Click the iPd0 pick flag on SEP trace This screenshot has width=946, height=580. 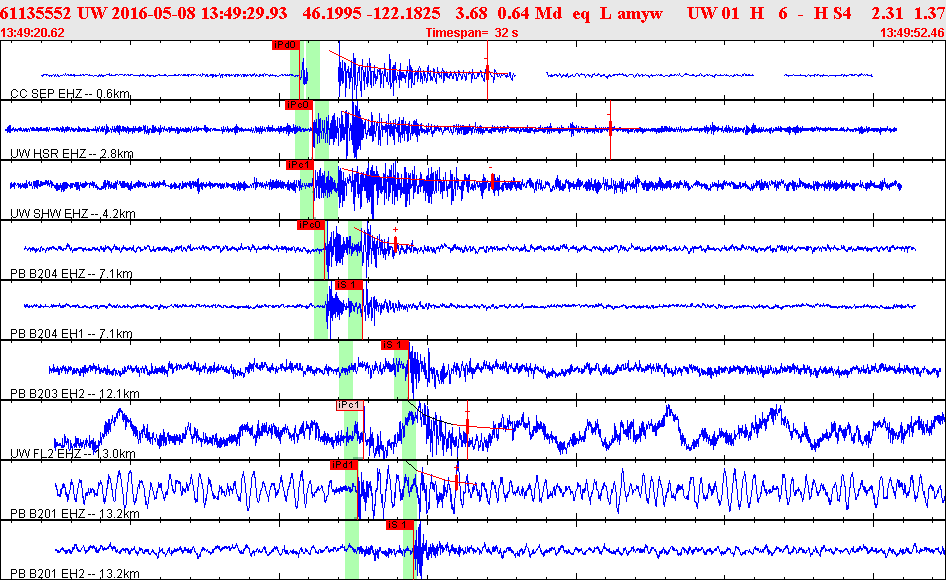click(285, 45)
